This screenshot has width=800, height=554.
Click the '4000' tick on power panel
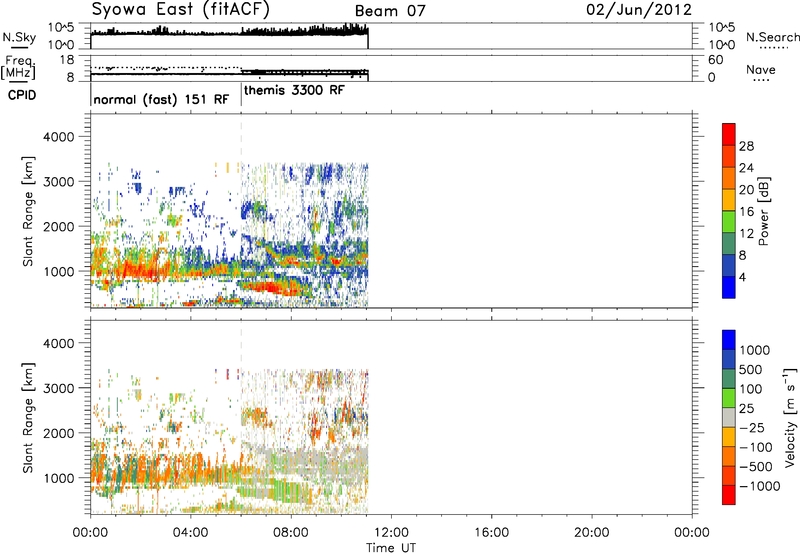tap(58, 136)
